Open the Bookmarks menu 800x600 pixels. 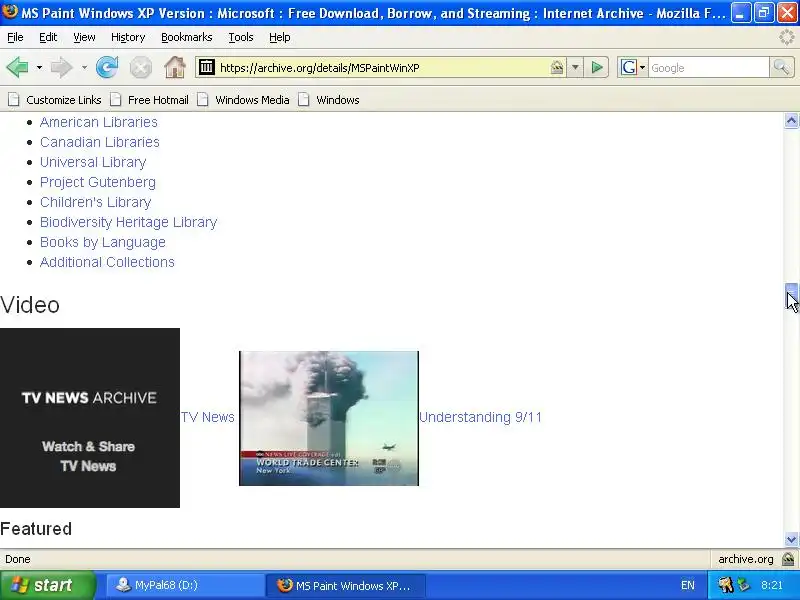coord(186,37)
